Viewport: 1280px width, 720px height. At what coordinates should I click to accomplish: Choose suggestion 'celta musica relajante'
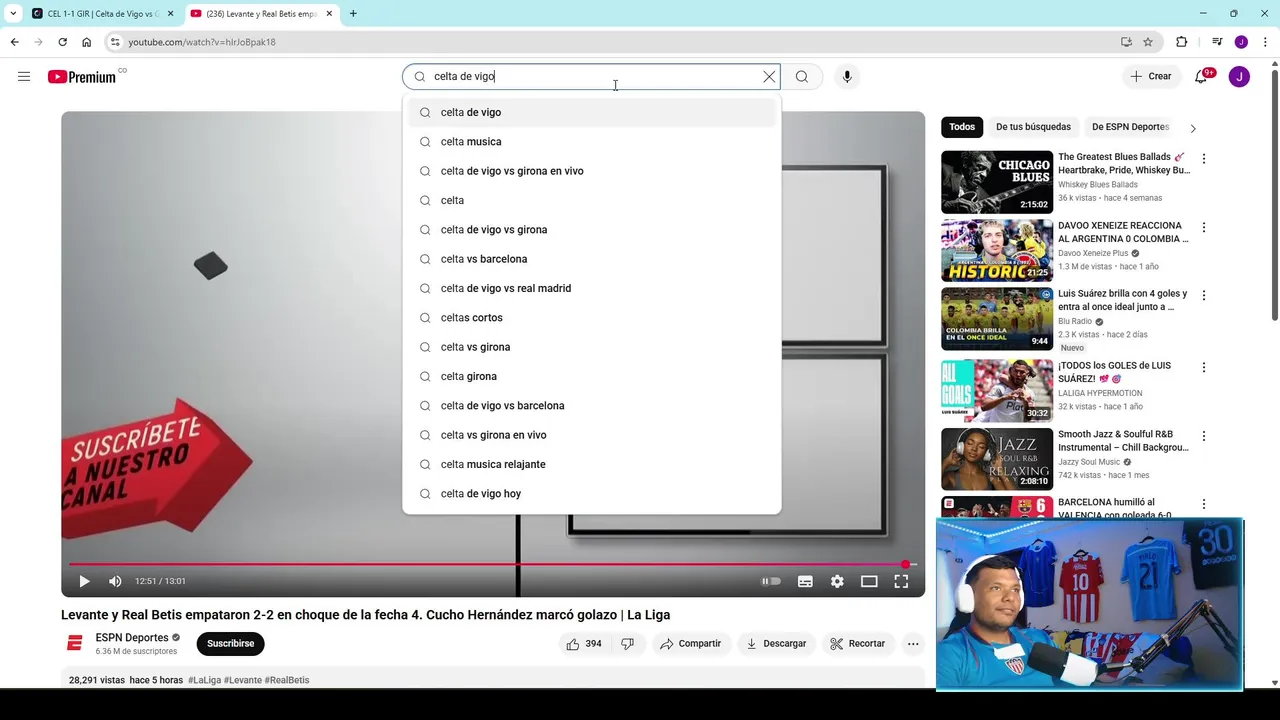[x=591, y=464]
